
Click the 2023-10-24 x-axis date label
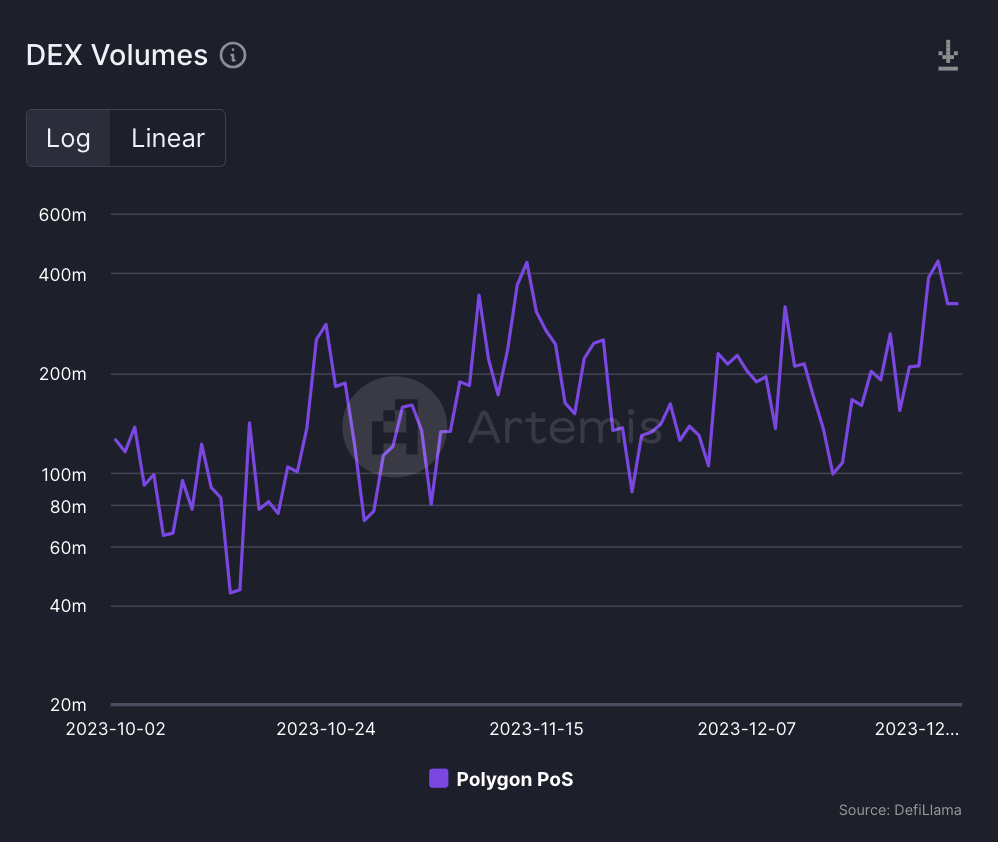point(326,729)
